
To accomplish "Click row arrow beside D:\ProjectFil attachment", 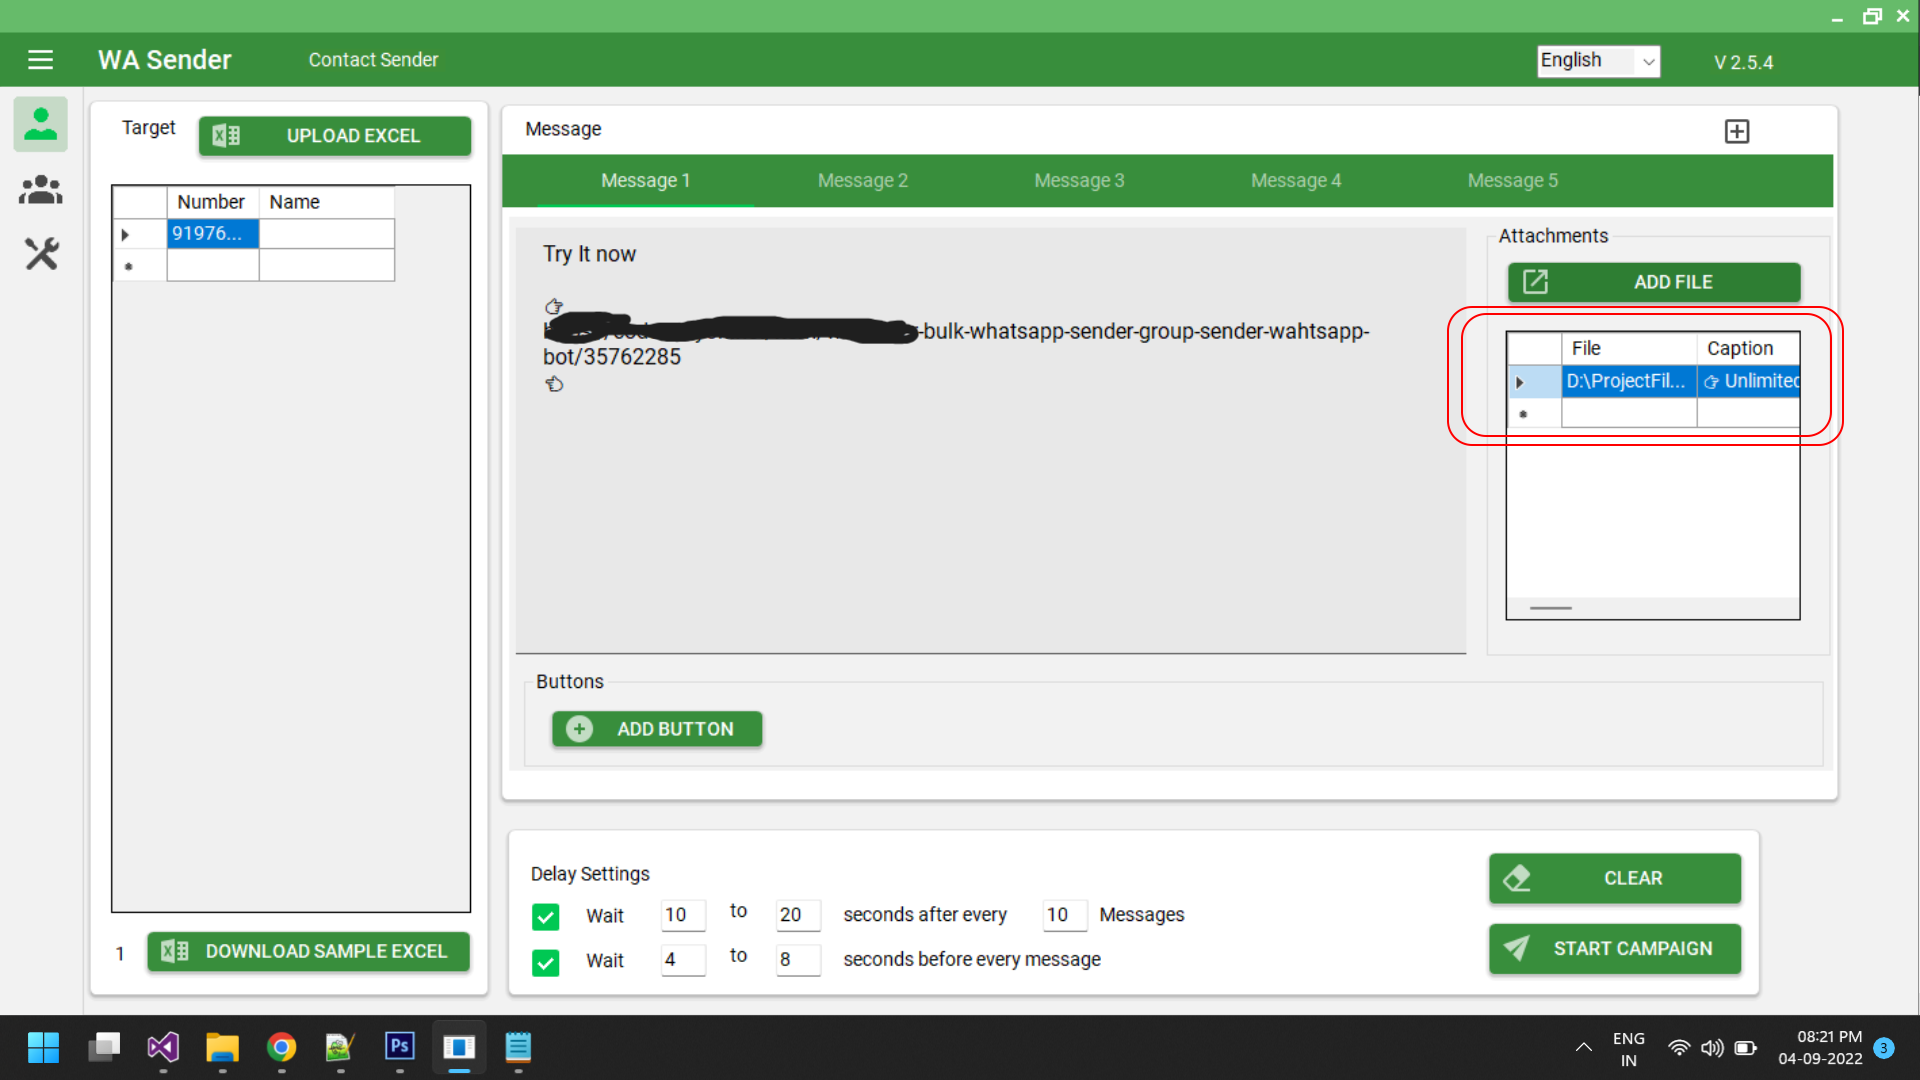I will 1520,382.
